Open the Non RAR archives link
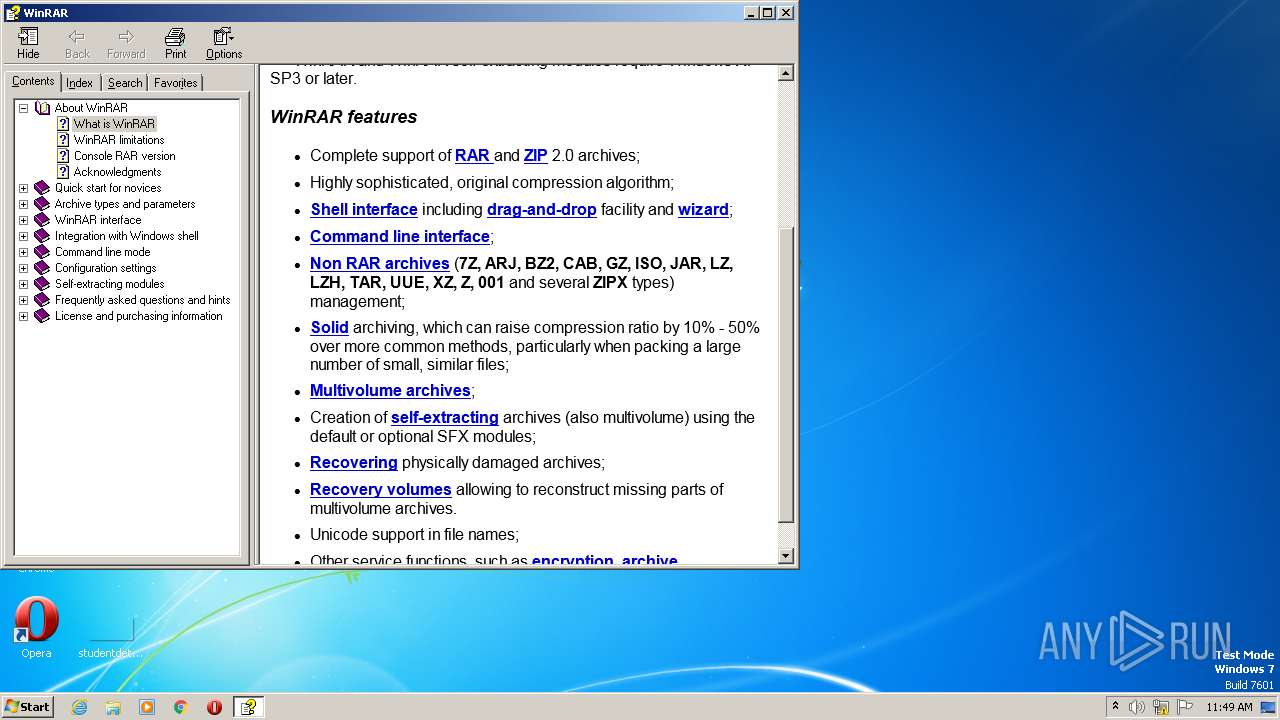 tap(380, 263)
